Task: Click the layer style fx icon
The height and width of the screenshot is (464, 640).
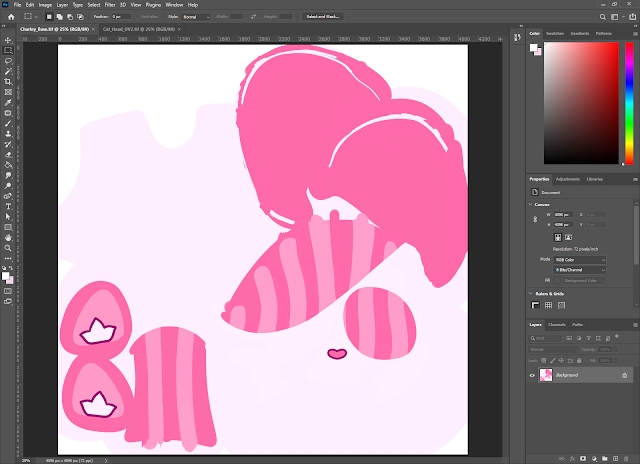Action: [572, 459]
